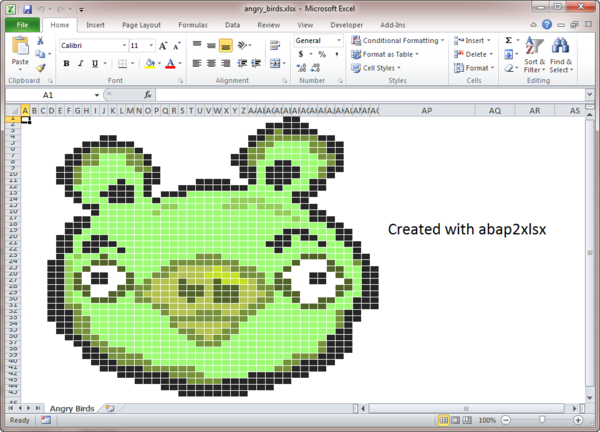Click the Paste icon
Viewport: 600px width, 432px height.
pyautogui.click(x=20, y=46)
